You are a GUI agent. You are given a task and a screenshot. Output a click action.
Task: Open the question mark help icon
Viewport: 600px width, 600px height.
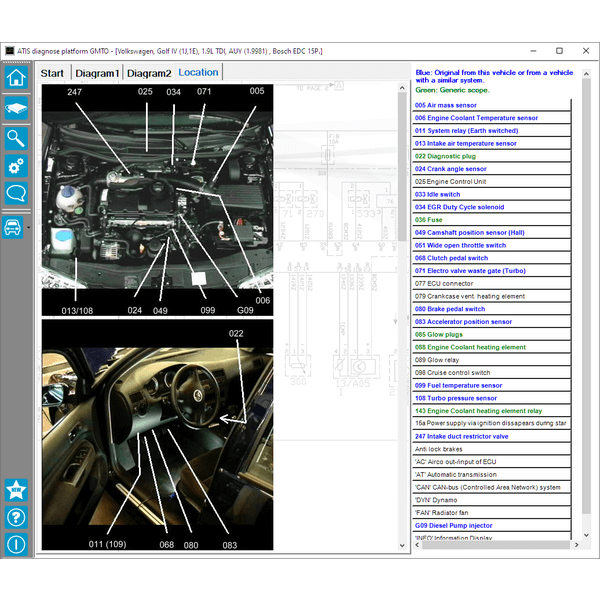[x=16, y=517]
